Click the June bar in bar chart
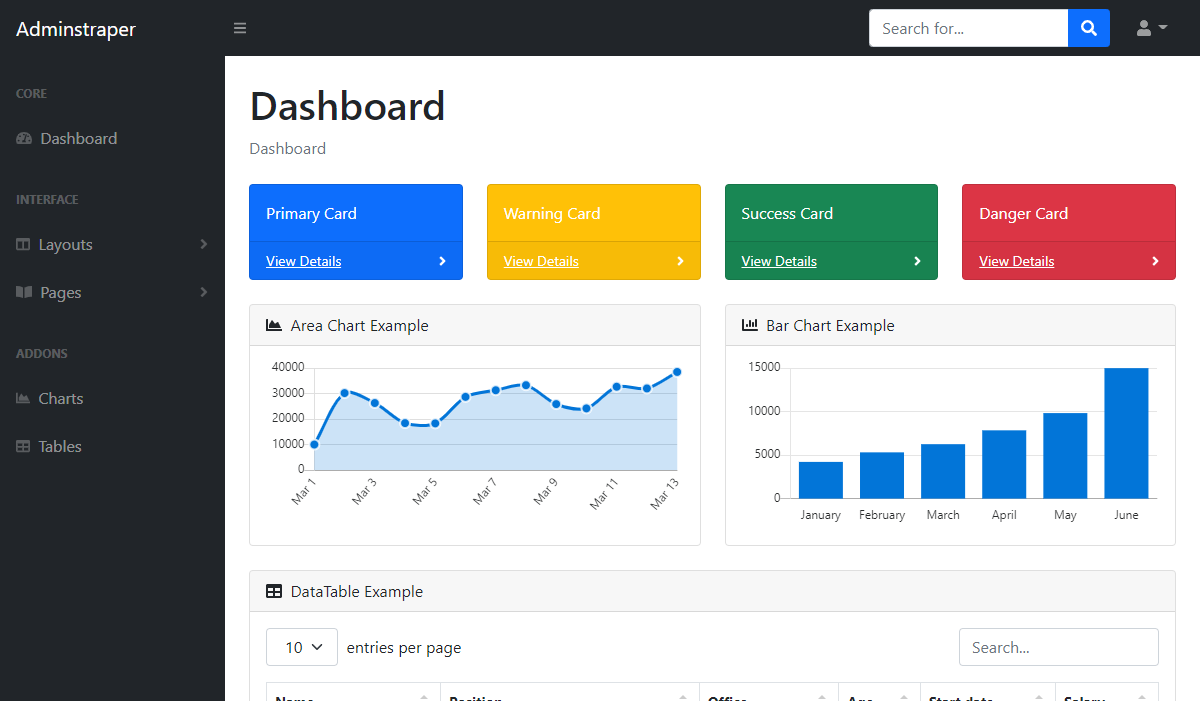This screenshot has height=701, width=1200. pyautogui.click(x=1126, y=433)
